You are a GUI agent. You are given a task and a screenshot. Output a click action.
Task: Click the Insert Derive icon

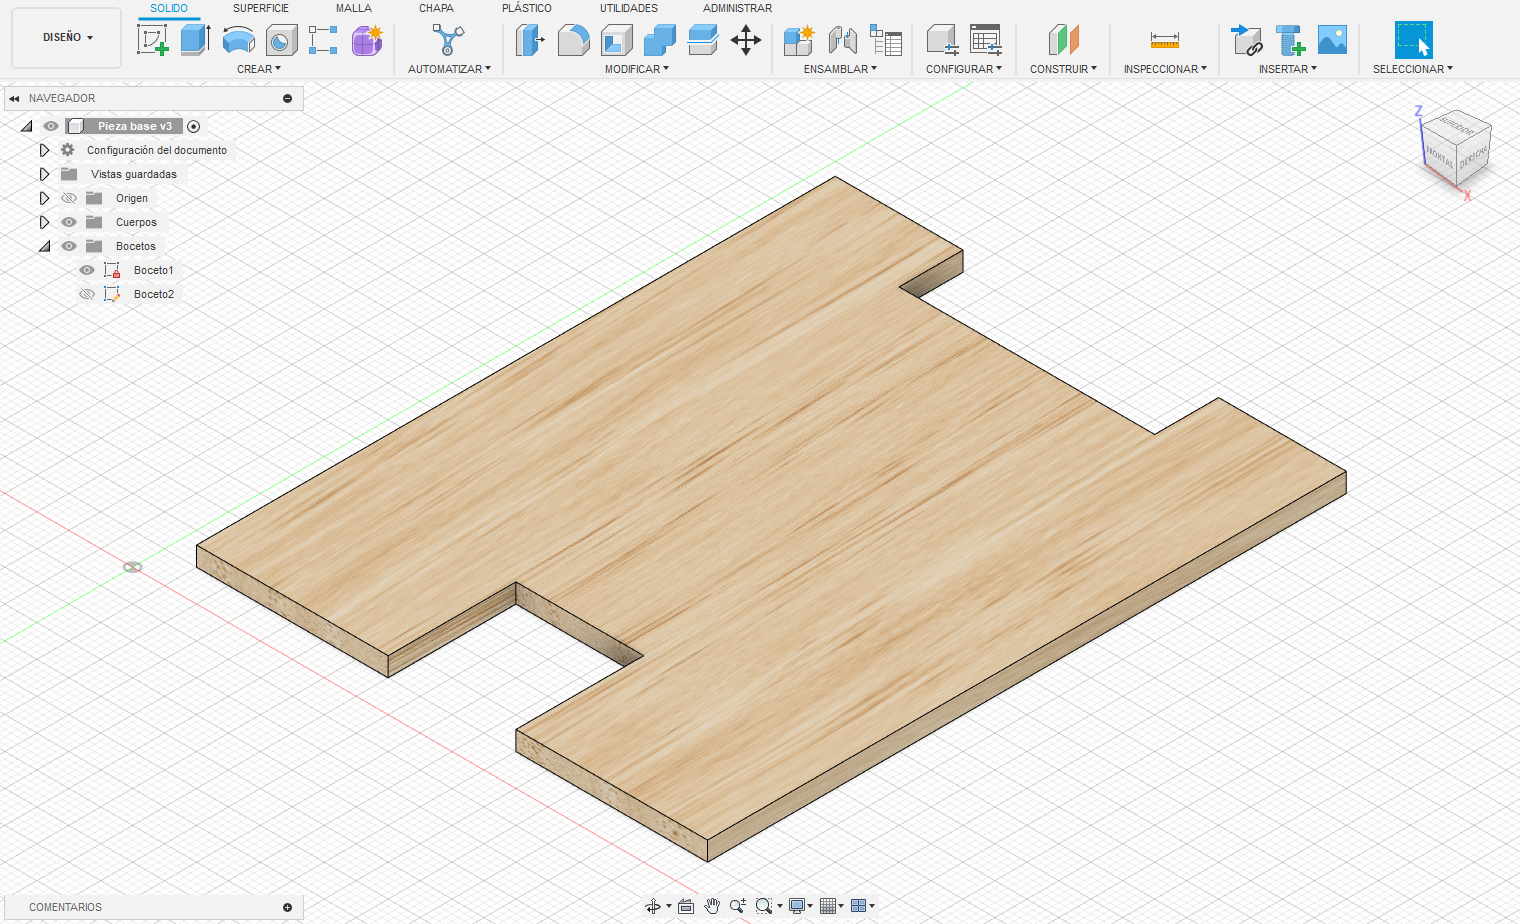click(1246, 40)
